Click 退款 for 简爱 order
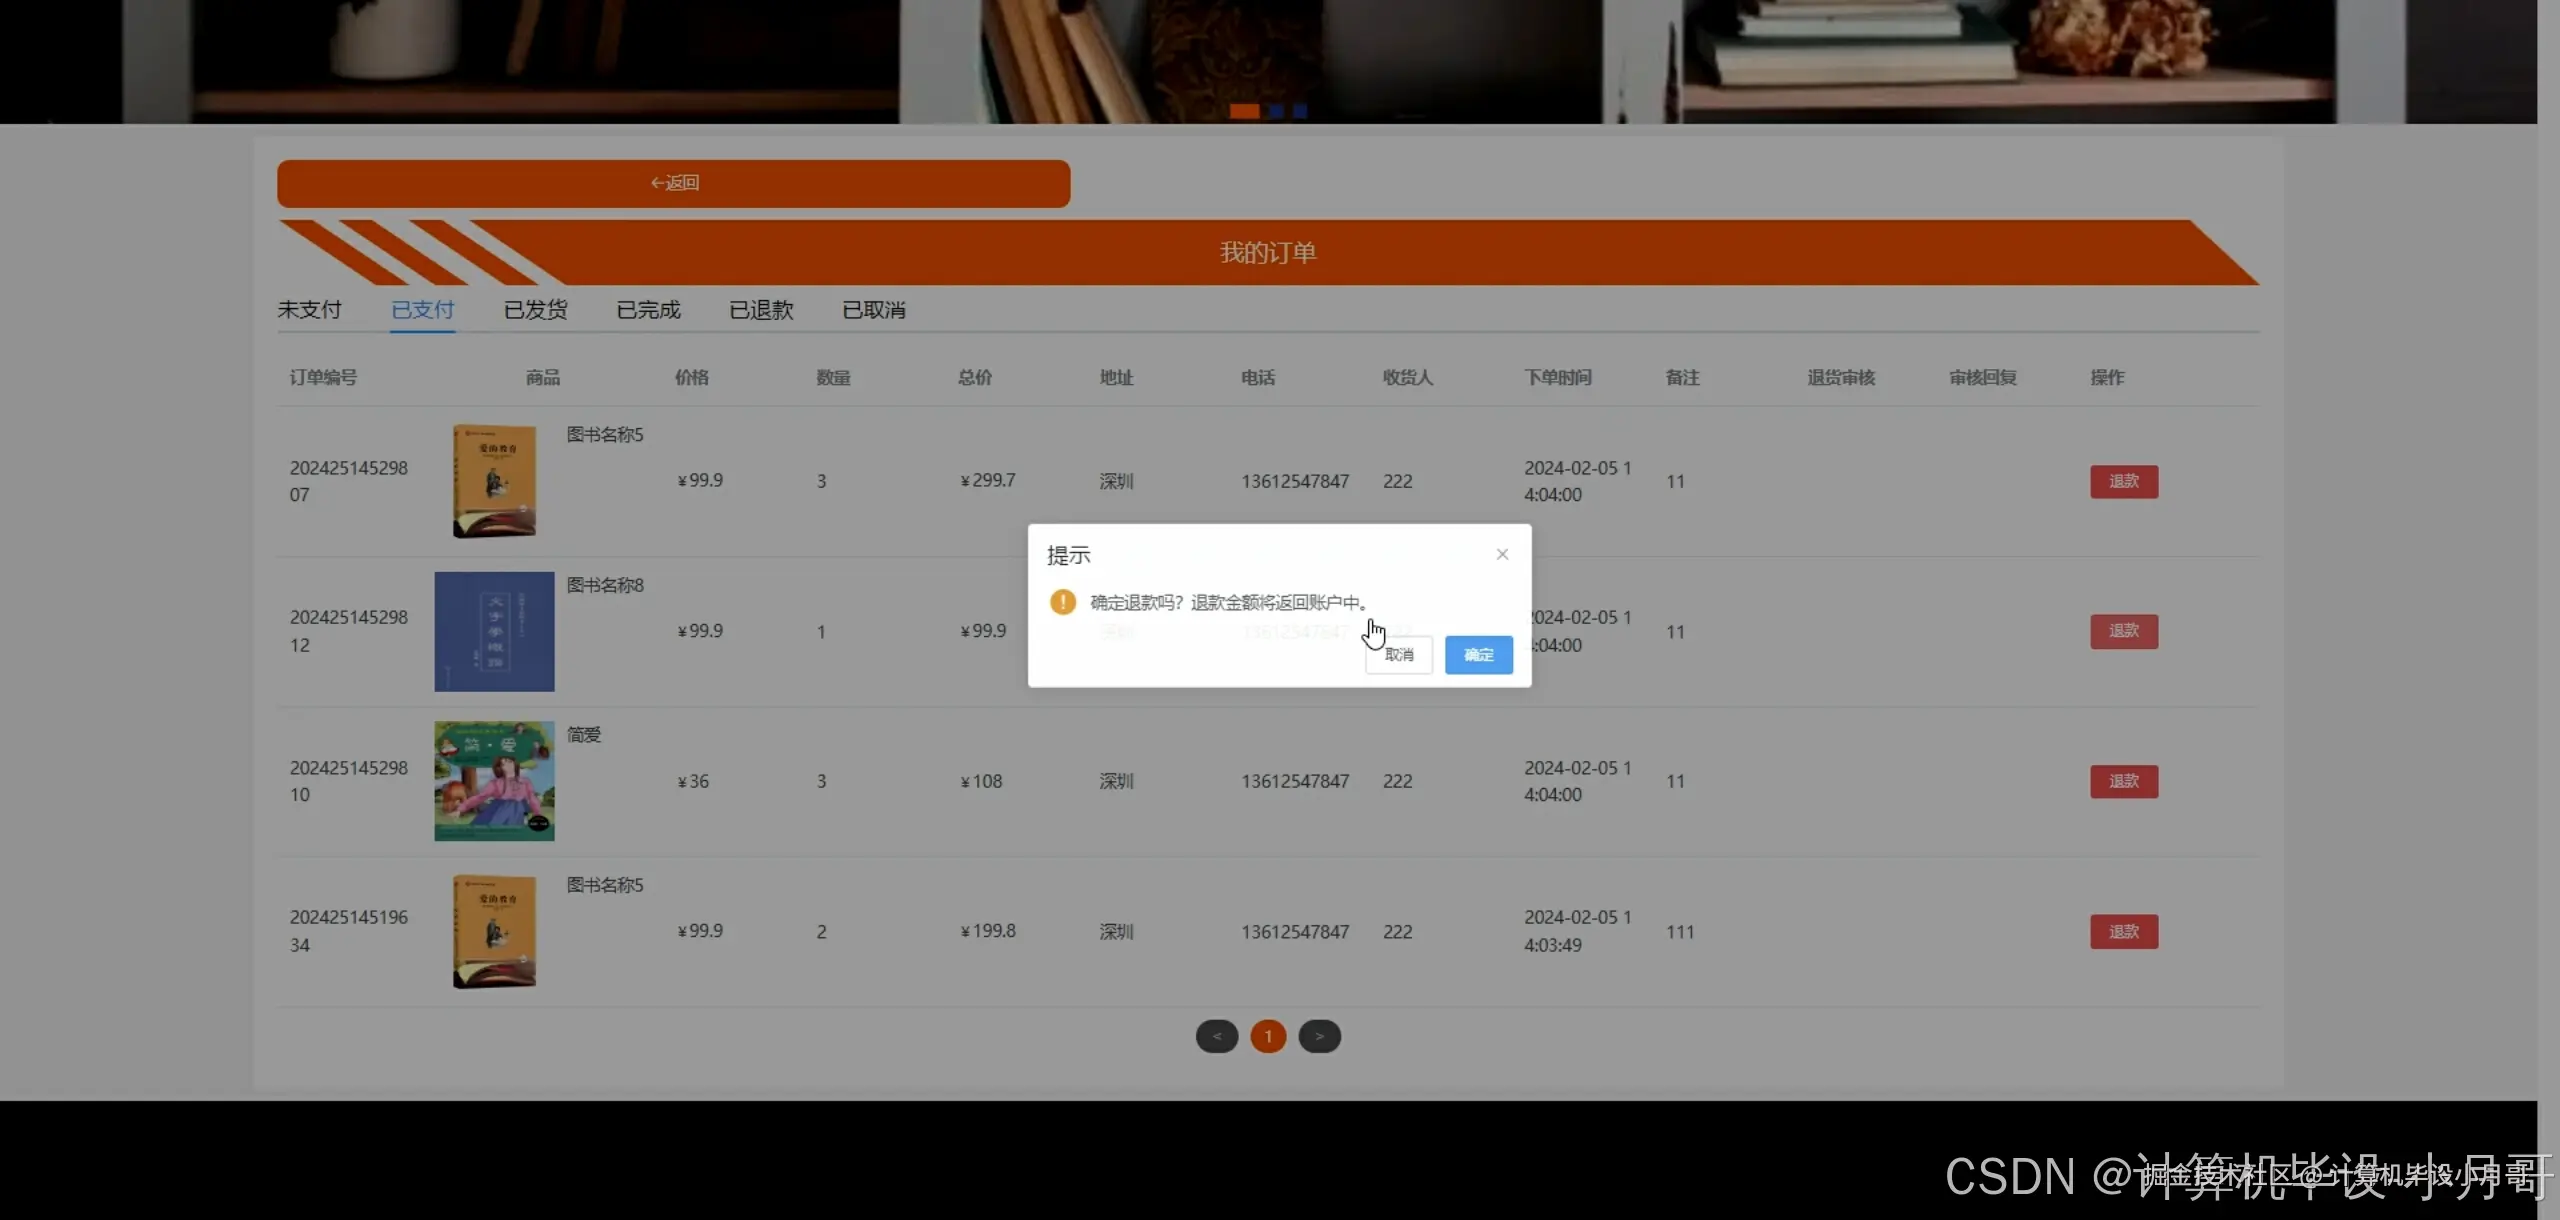Screen dimensions: 2560x1220 (2123, 781)
